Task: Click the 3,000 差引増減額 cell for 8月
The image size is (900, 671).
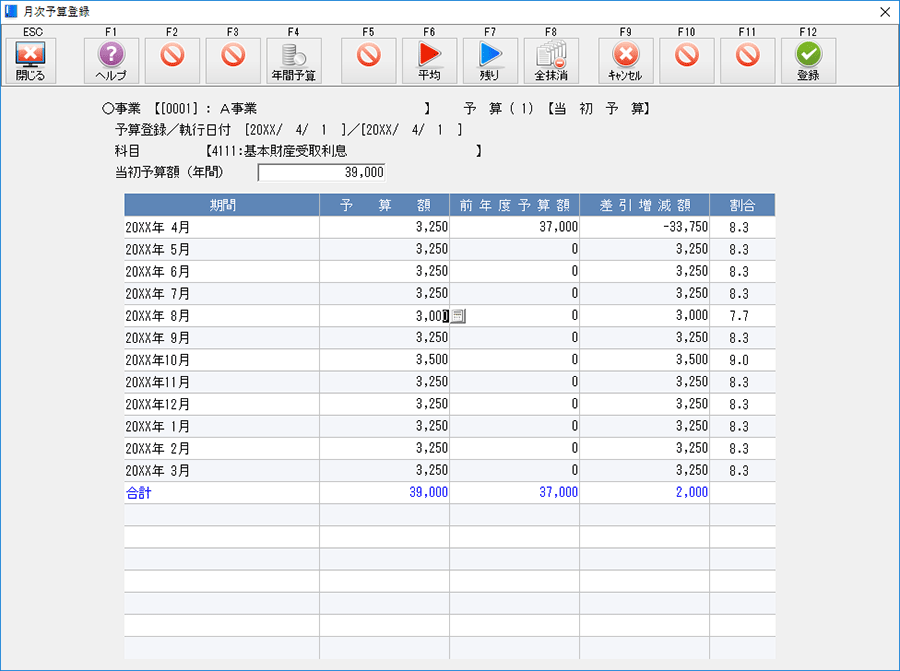Action: coord(645,316)
